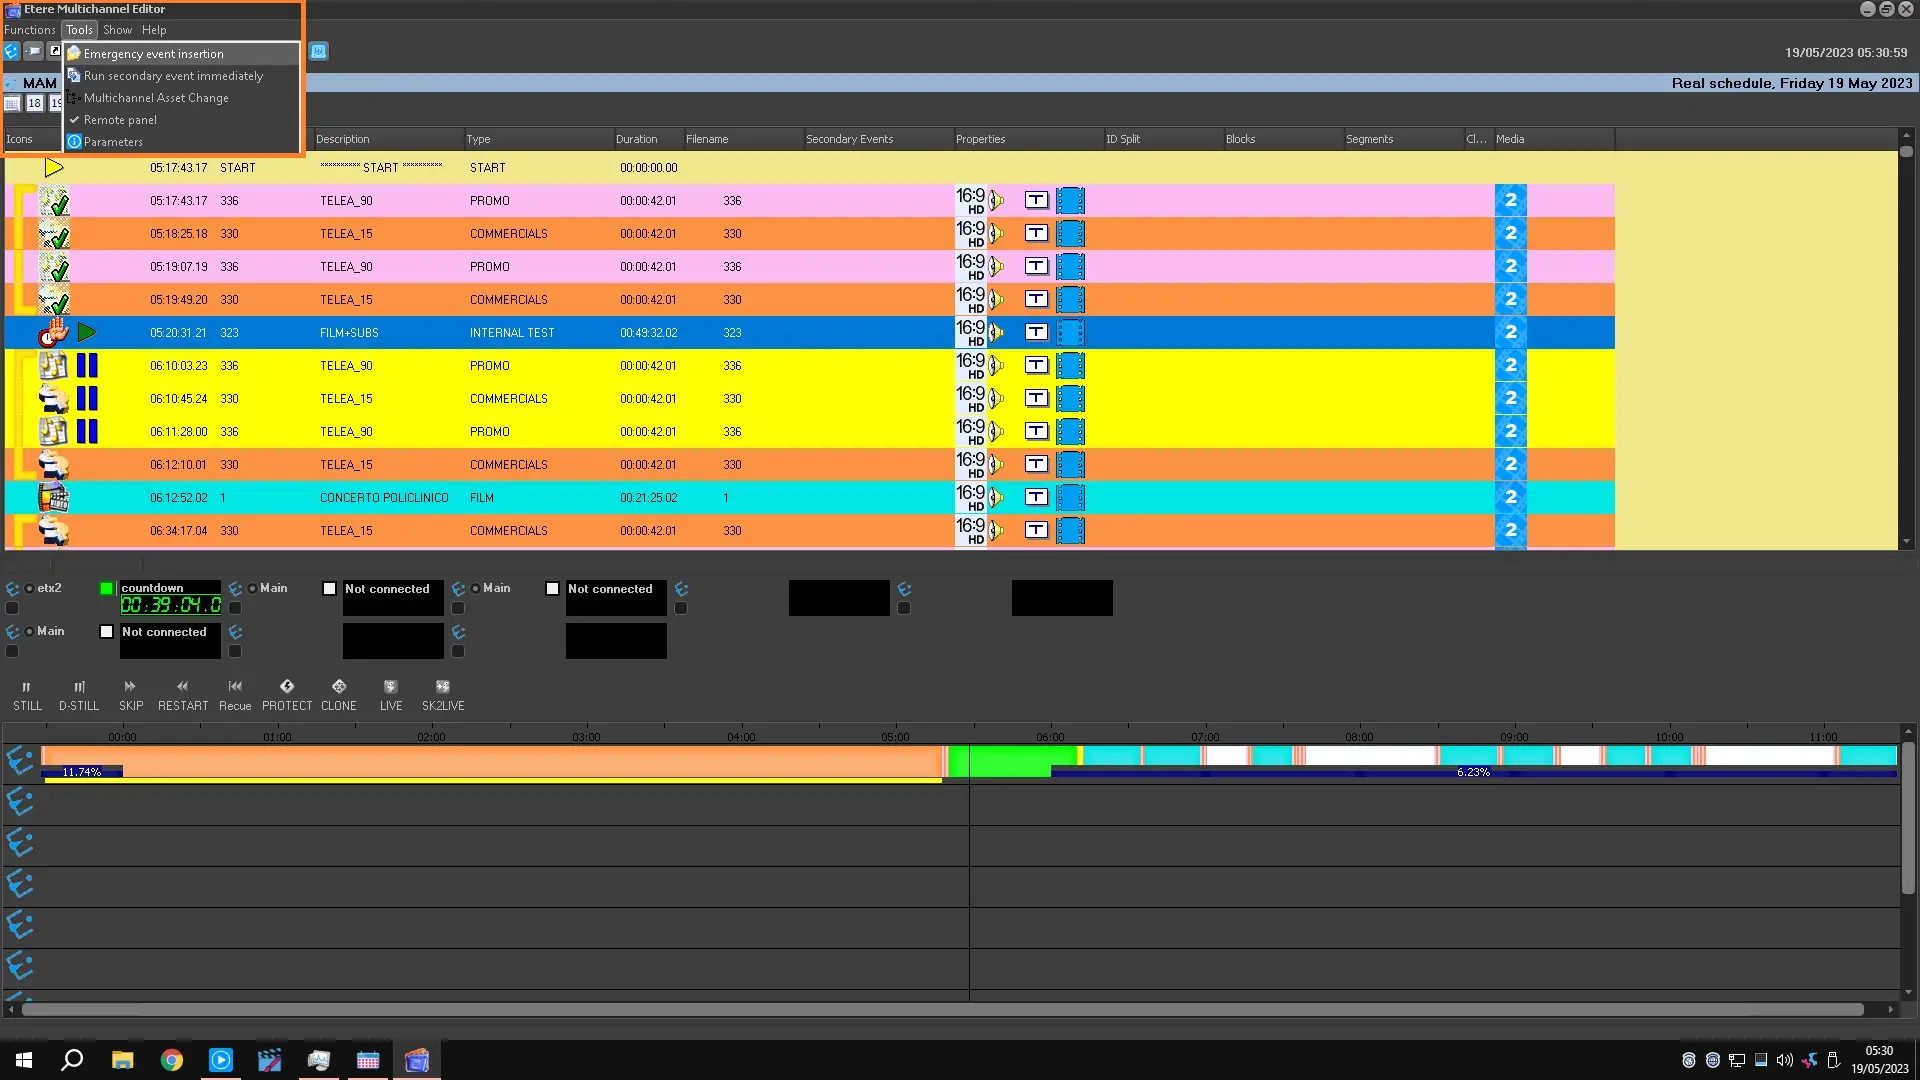Open the Help menu
This screenshot has height=1080, width=1920.
point(154,30)
